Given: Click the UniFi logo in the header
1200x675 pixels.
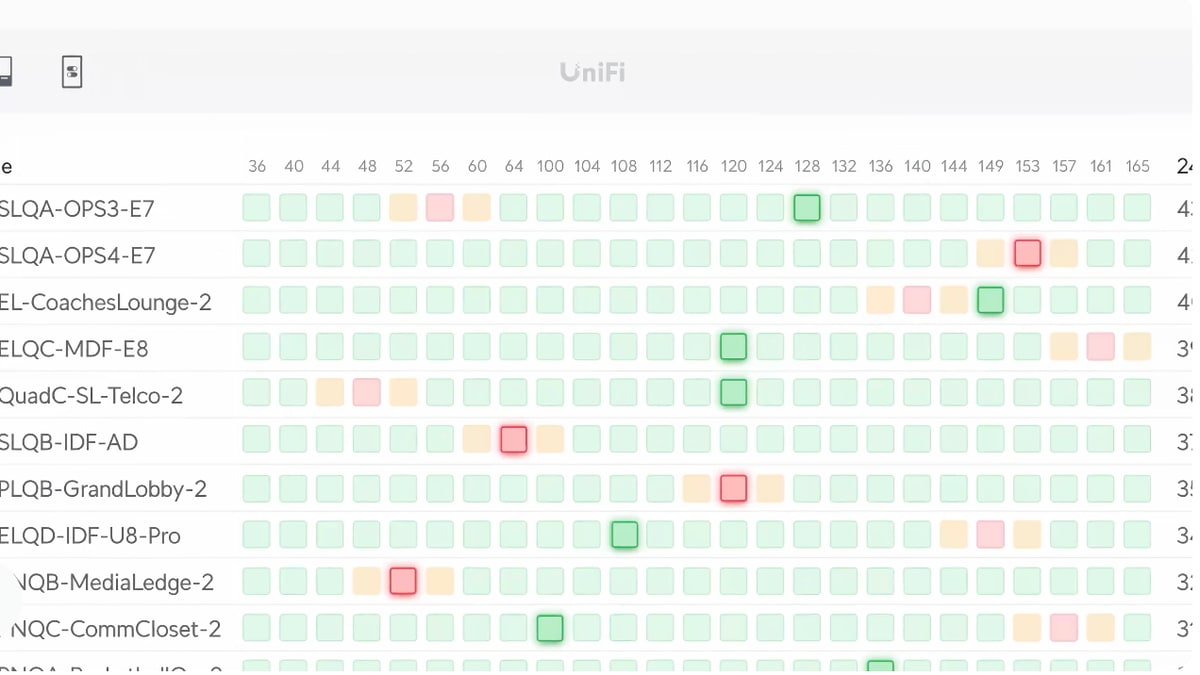Looking at the screenshot, I should click(593, 72).
